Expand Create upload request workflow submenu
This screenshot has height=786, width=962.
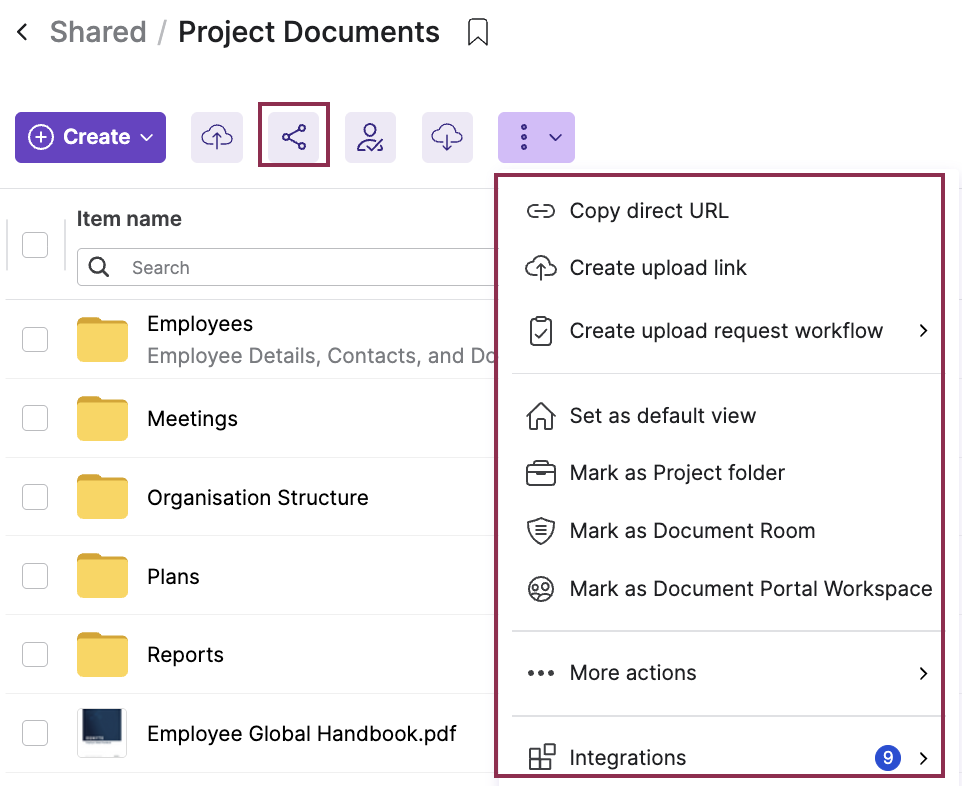point(923,331)
